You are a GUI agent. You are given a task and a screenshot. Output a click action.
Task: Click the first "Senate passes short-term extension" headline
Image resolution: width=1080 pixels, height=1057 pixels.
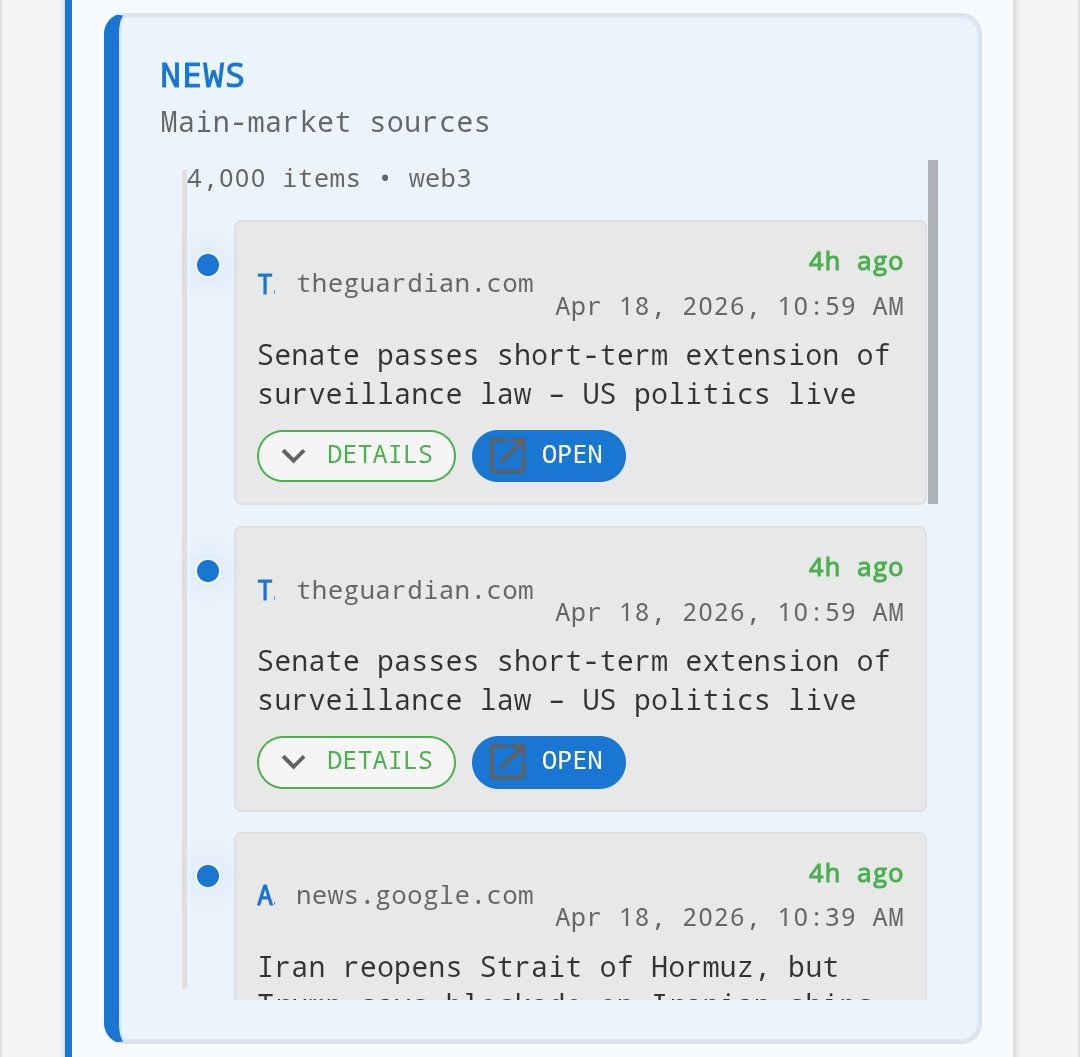(x=573, y=375)
